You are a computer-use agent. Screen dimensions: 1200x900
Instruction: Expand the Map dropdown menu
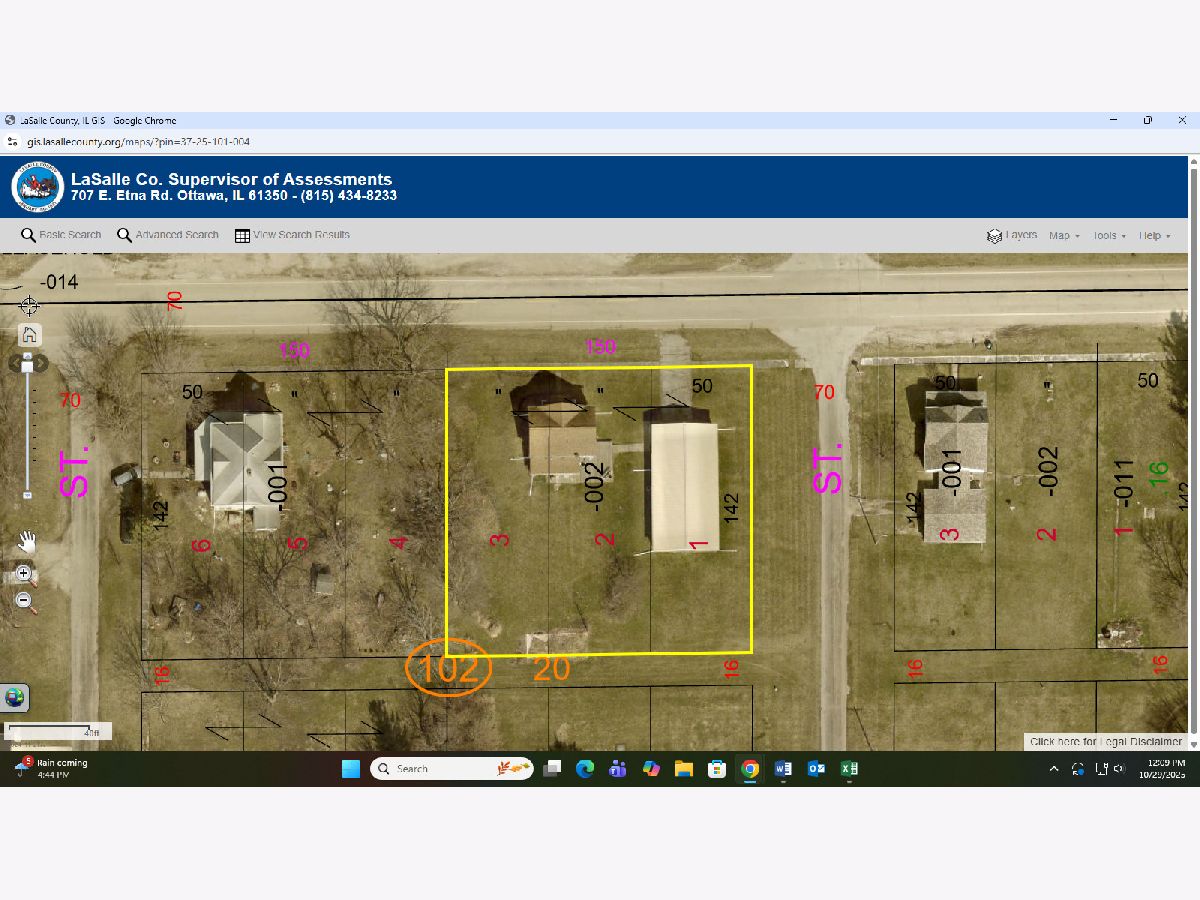point(1064,236)
